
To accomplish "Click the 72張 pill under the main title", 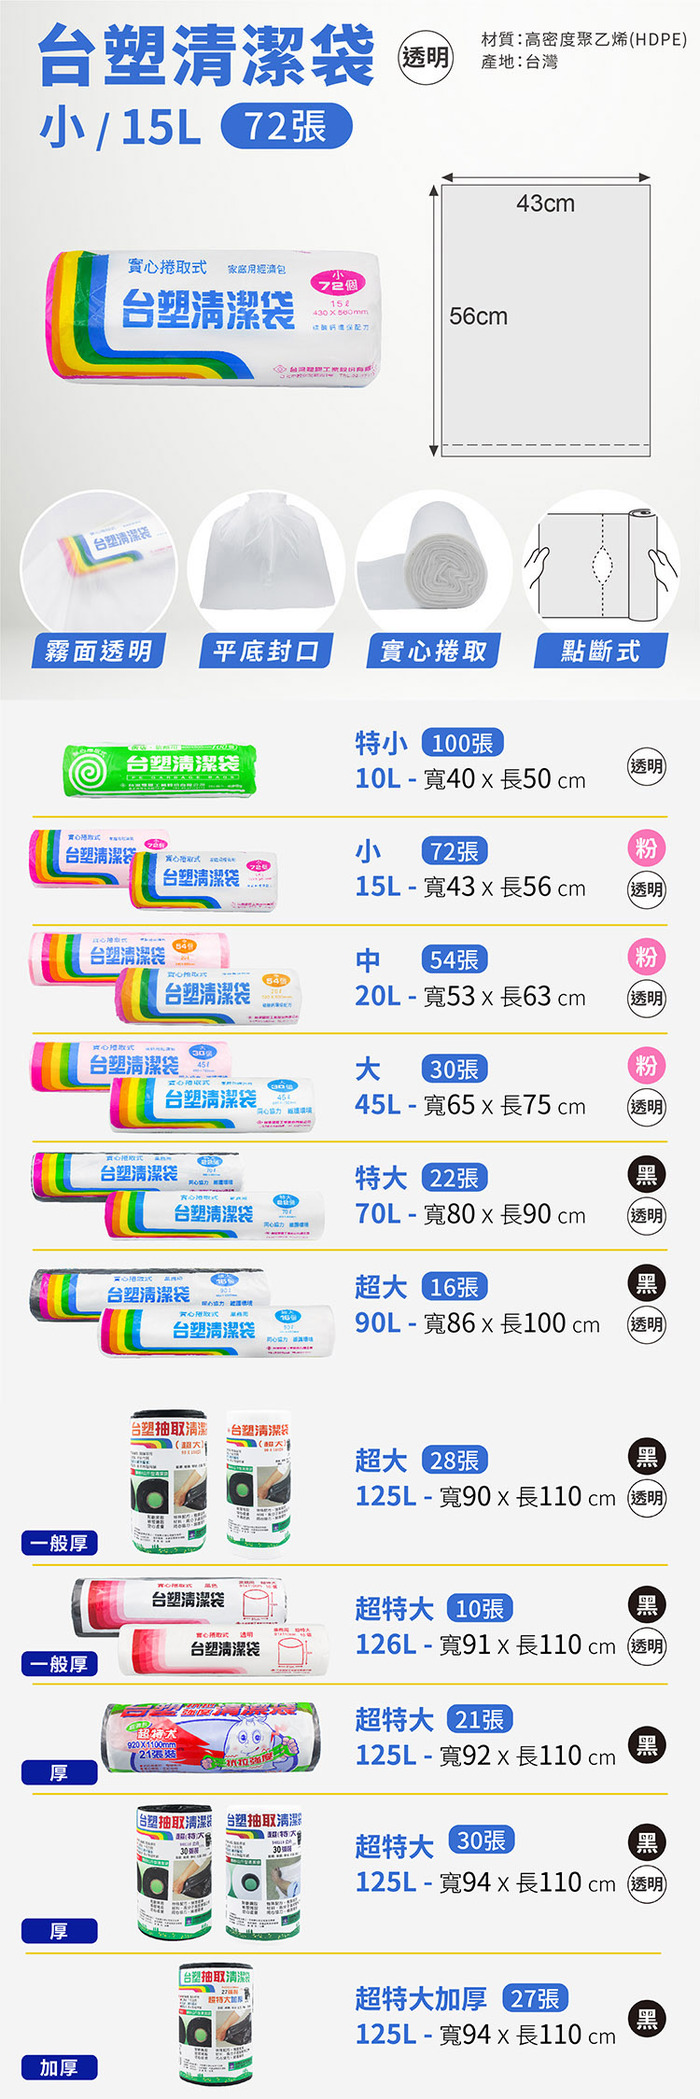I will (285, 128).
